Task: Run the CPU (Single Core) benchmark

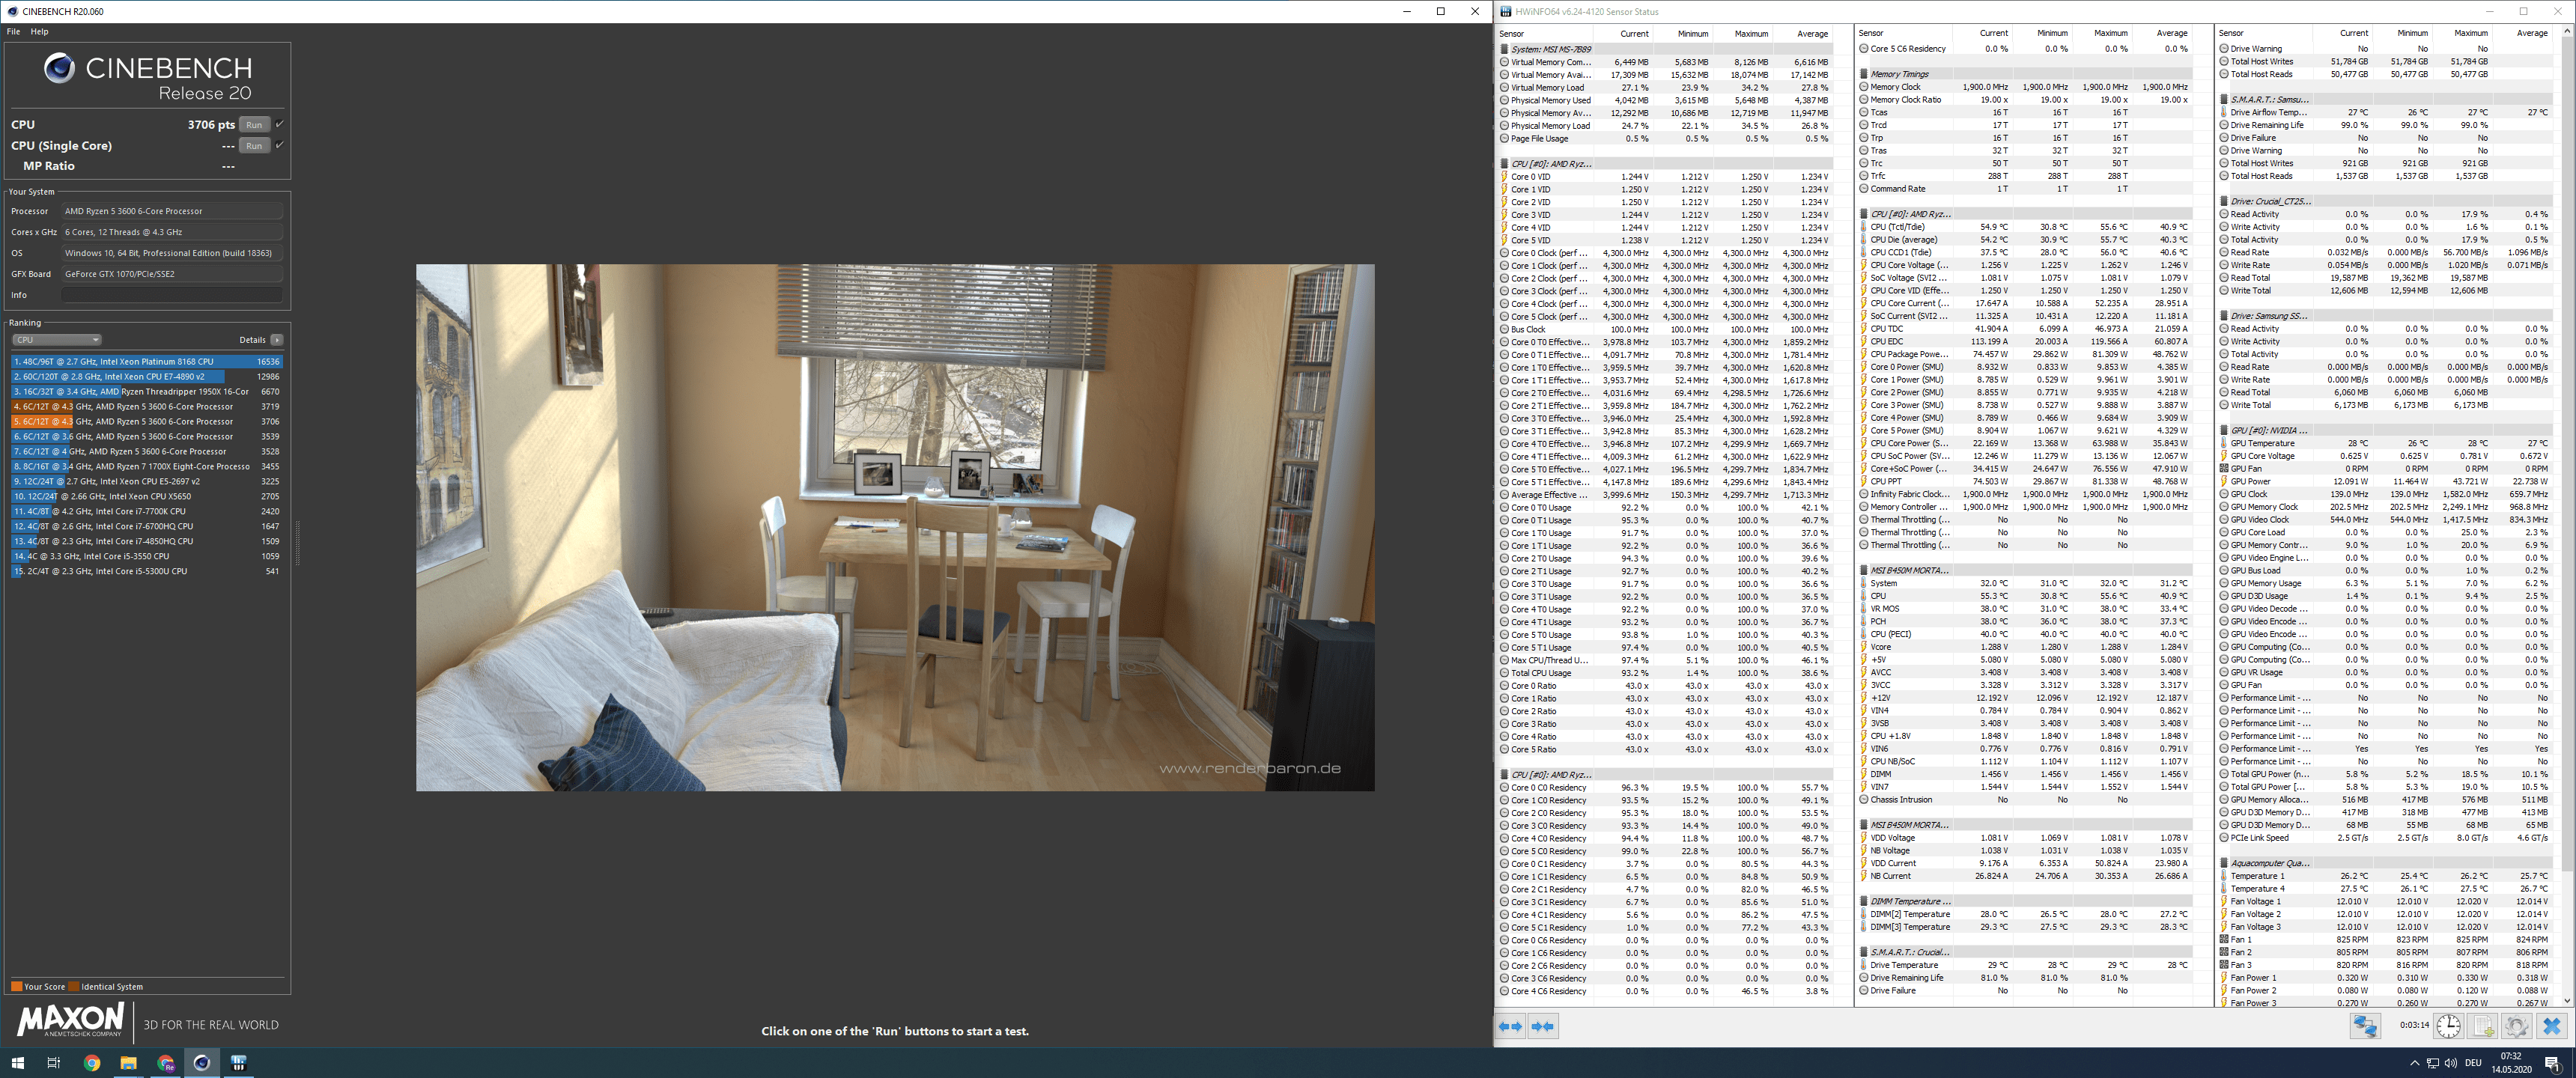Action: [x=254, y=146]
